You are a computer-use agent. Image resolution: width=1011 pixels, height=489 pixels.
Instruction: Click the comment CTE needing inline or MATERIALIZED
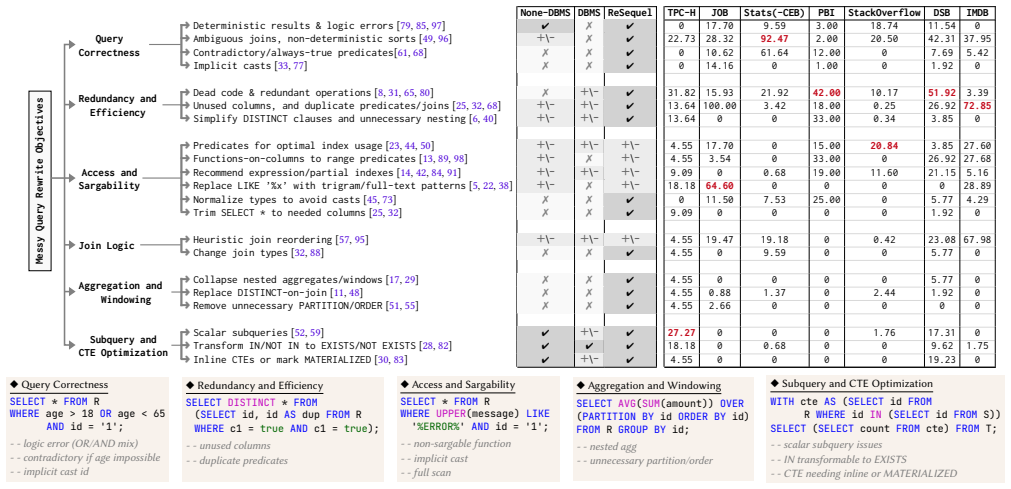click(x=864, y=474)
